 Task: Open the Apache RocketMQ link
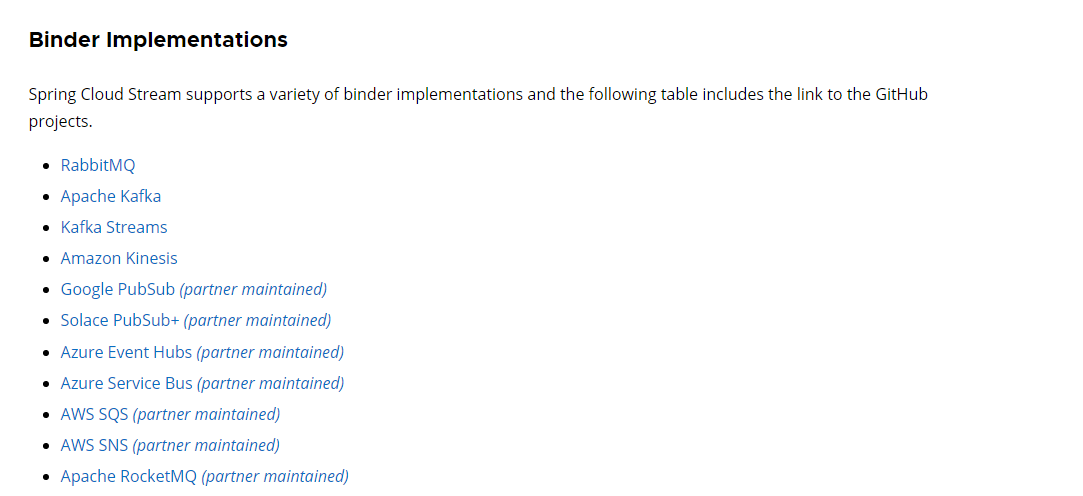click(x=129, y=476)
